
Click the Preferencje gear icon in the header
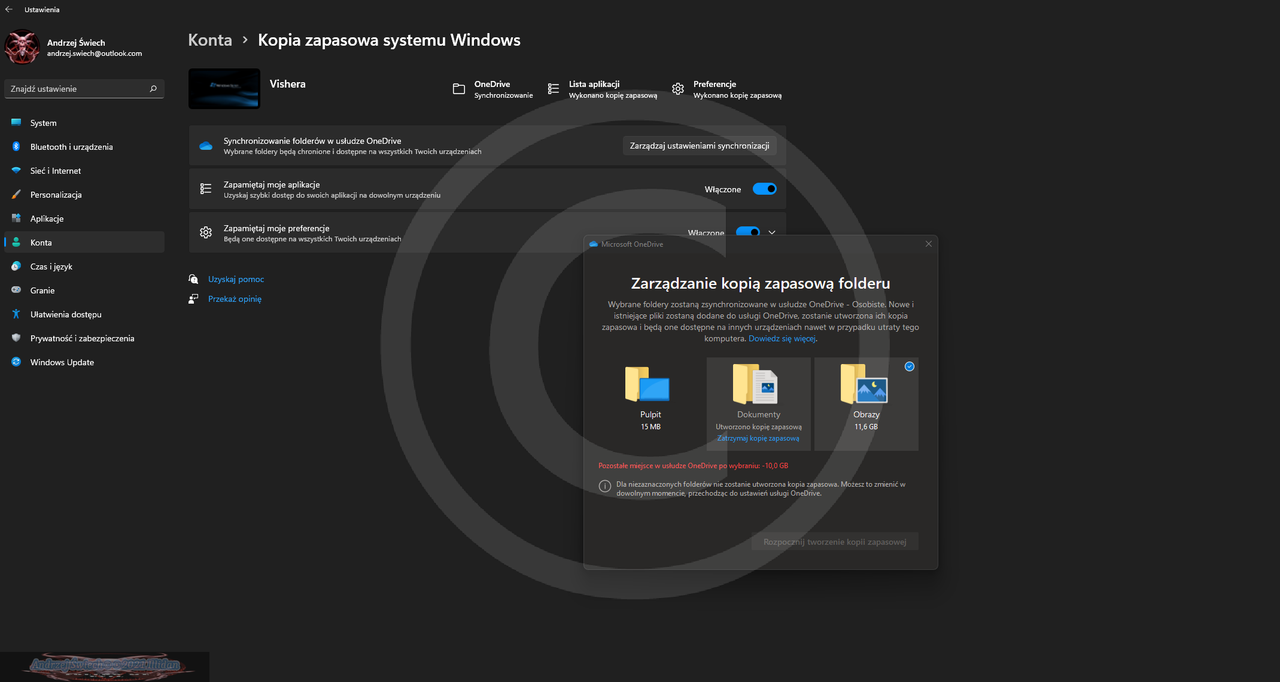click(678, 89)
